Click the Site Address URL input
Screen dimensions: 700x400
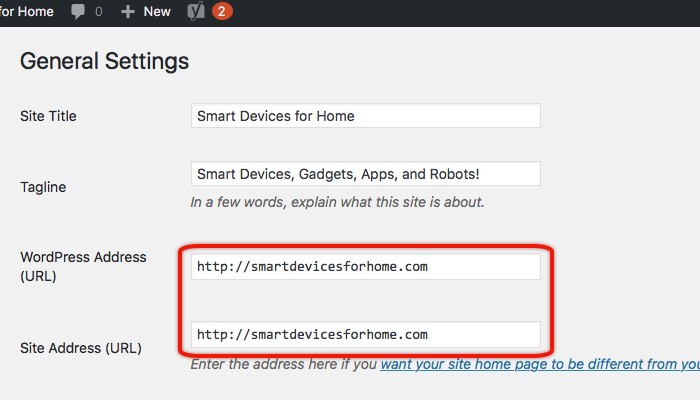click(x=365, y=334)
